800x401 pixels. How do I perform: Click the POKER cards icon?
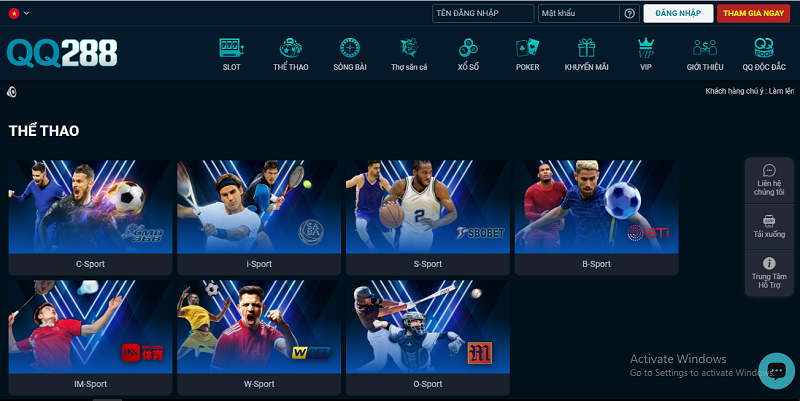click(x=527, y=48)
